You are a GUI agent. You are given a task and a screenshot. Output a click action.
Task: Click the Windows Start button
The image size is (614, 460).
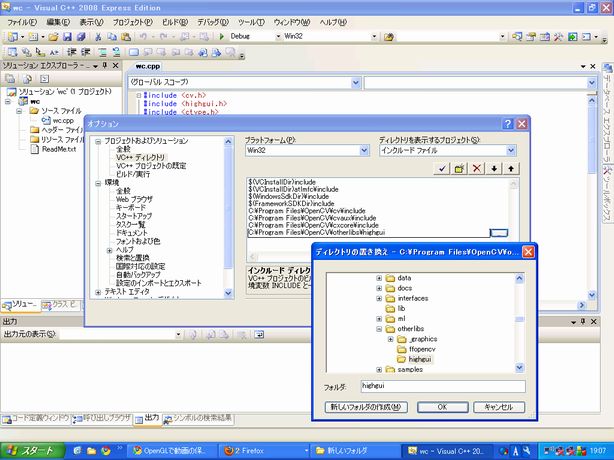33,451
